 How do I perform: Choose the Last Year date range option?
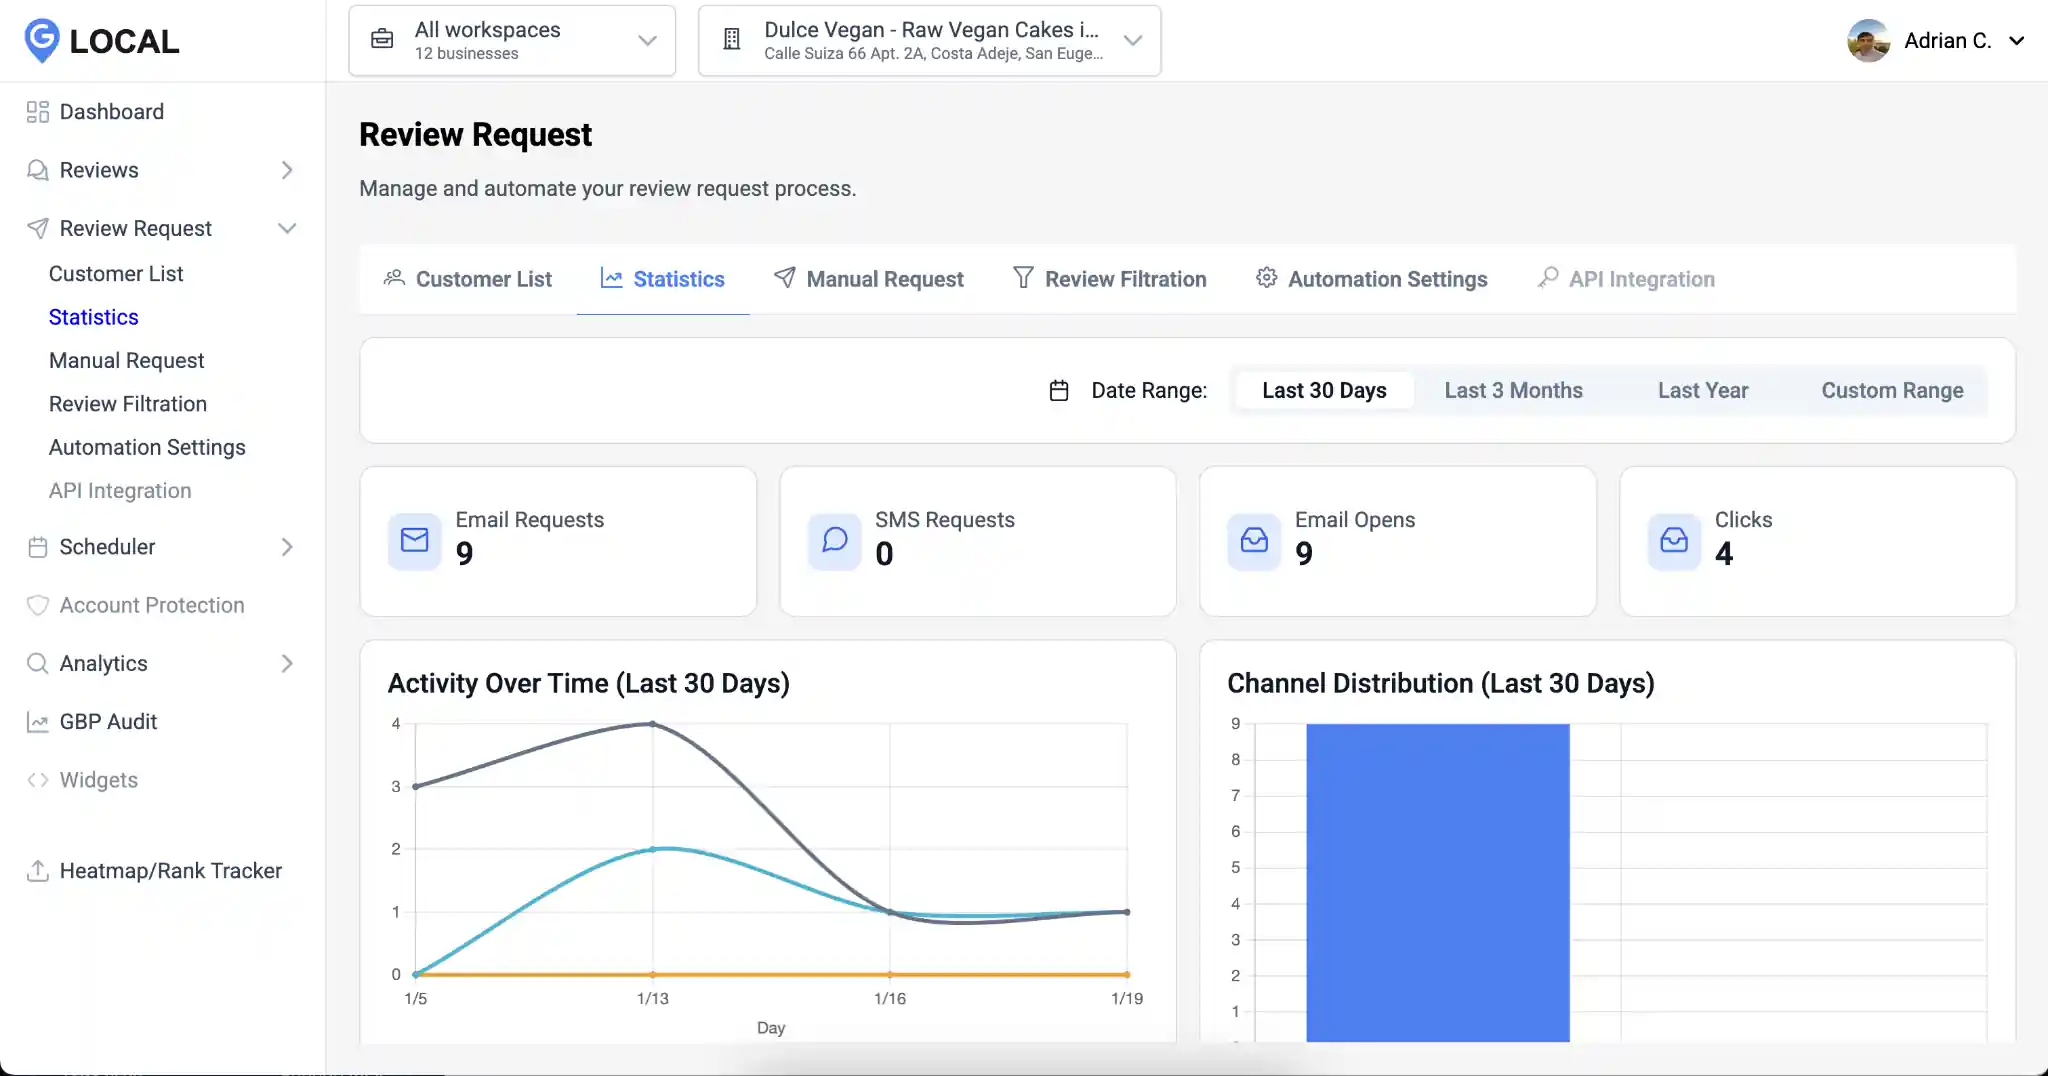1702,390
